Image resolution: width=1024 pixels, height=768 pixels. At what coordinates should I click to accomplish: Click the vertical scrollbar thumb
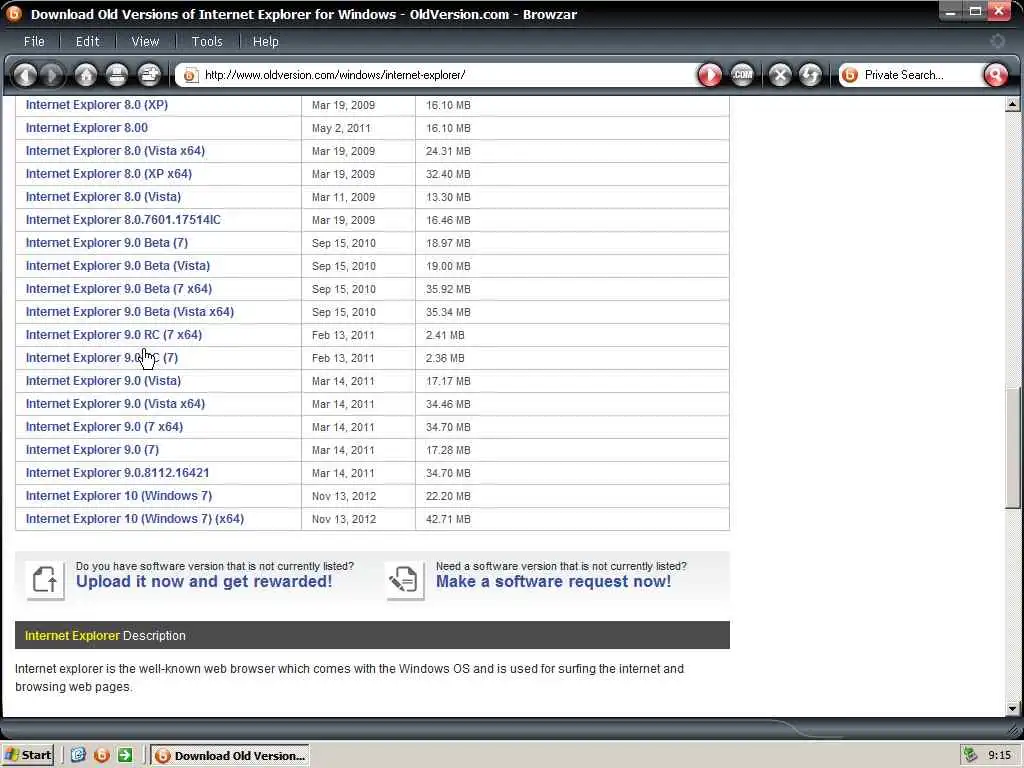point(1012,447)
